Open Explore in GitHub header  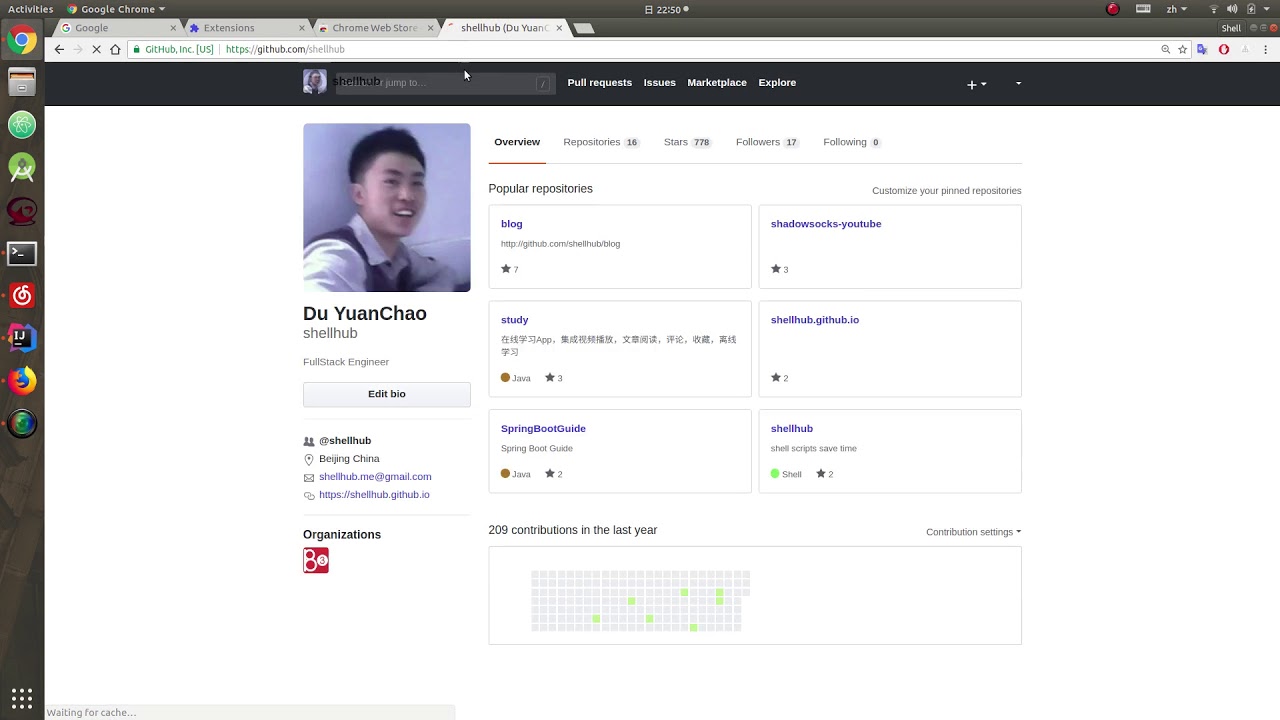[x=777, y=83]
